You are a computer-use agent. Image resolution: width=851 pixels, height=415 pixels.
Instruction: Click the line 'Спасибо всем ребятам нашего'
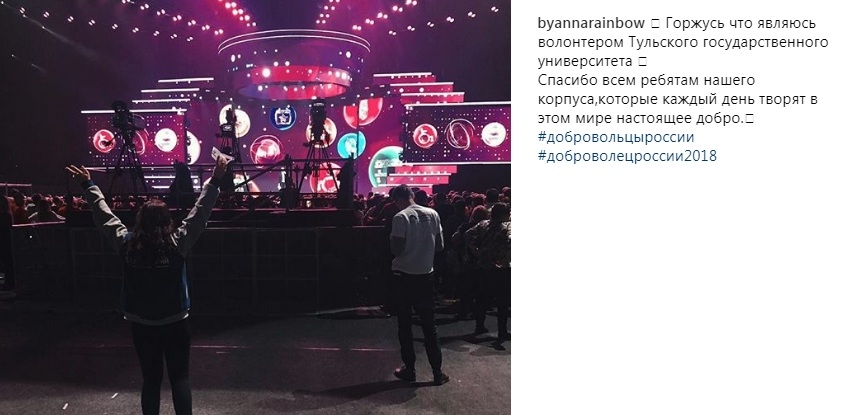pos(646,80)
